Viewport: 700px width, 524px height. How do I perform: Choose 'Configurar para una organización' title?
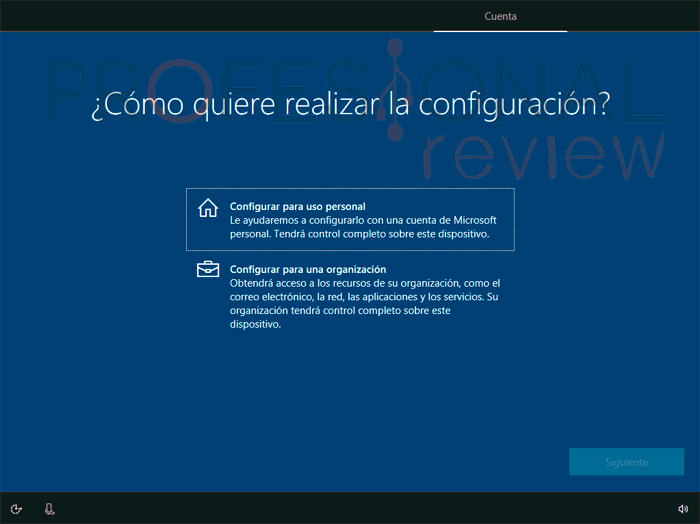pyautogui.click(x=308, y=270)
